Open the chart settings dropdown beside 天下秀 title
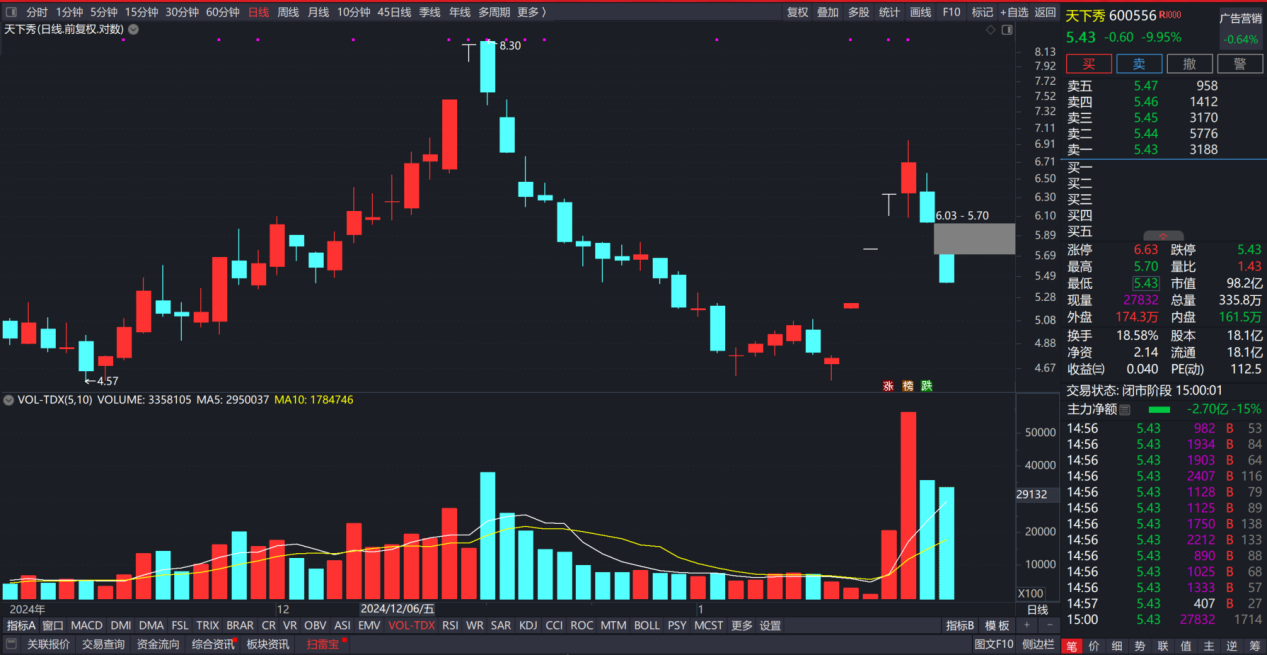Viewport: 1267px width, 655px height. (x=133, y=29)
